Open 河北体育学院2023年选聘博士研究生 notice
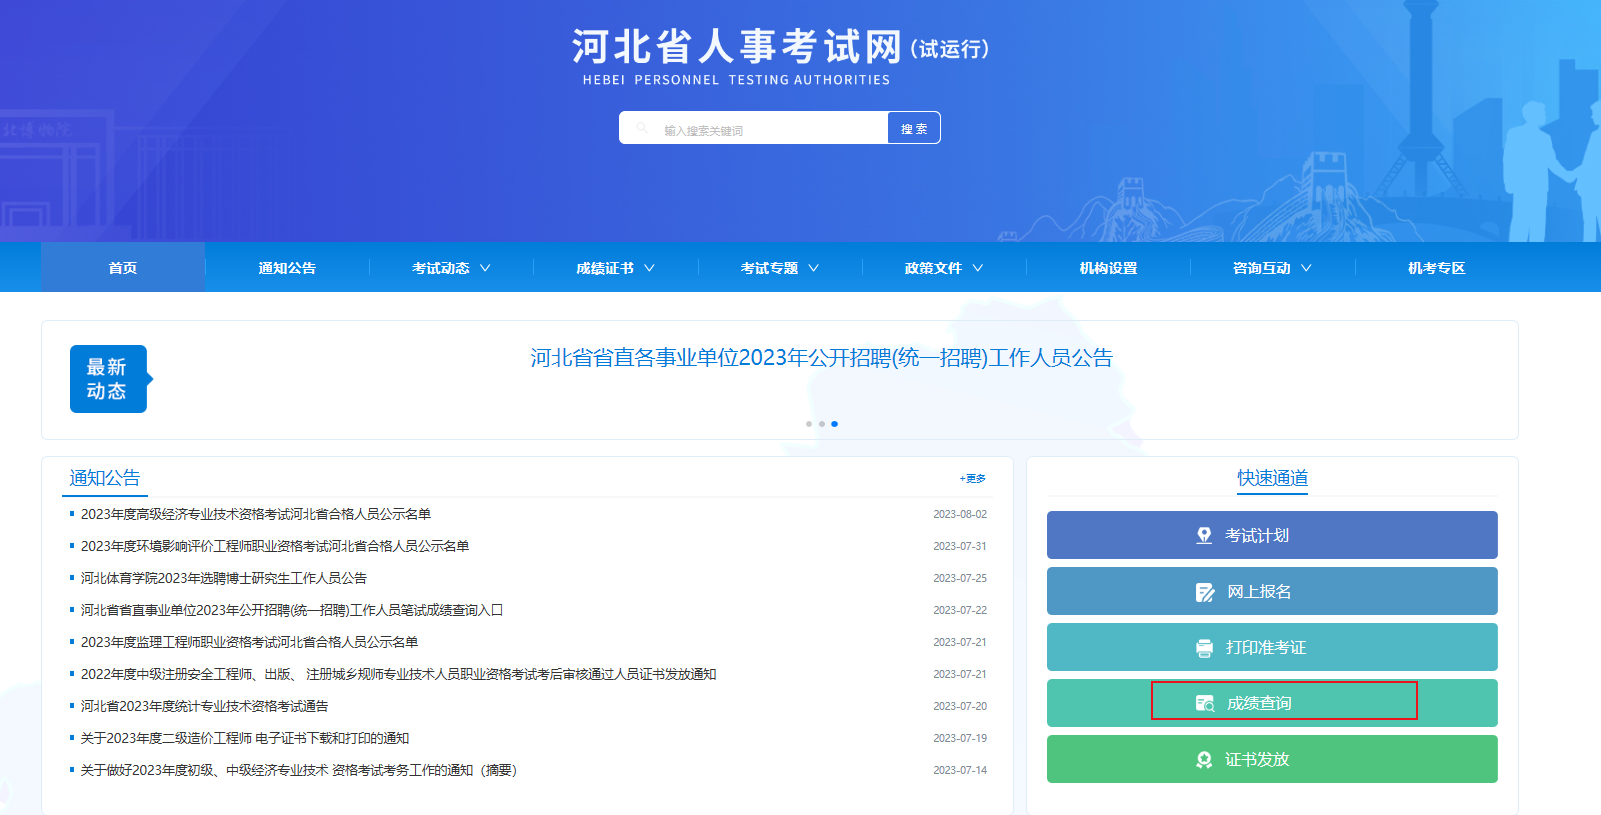This screenshot has height=815, width=1601. pos(224,578)
